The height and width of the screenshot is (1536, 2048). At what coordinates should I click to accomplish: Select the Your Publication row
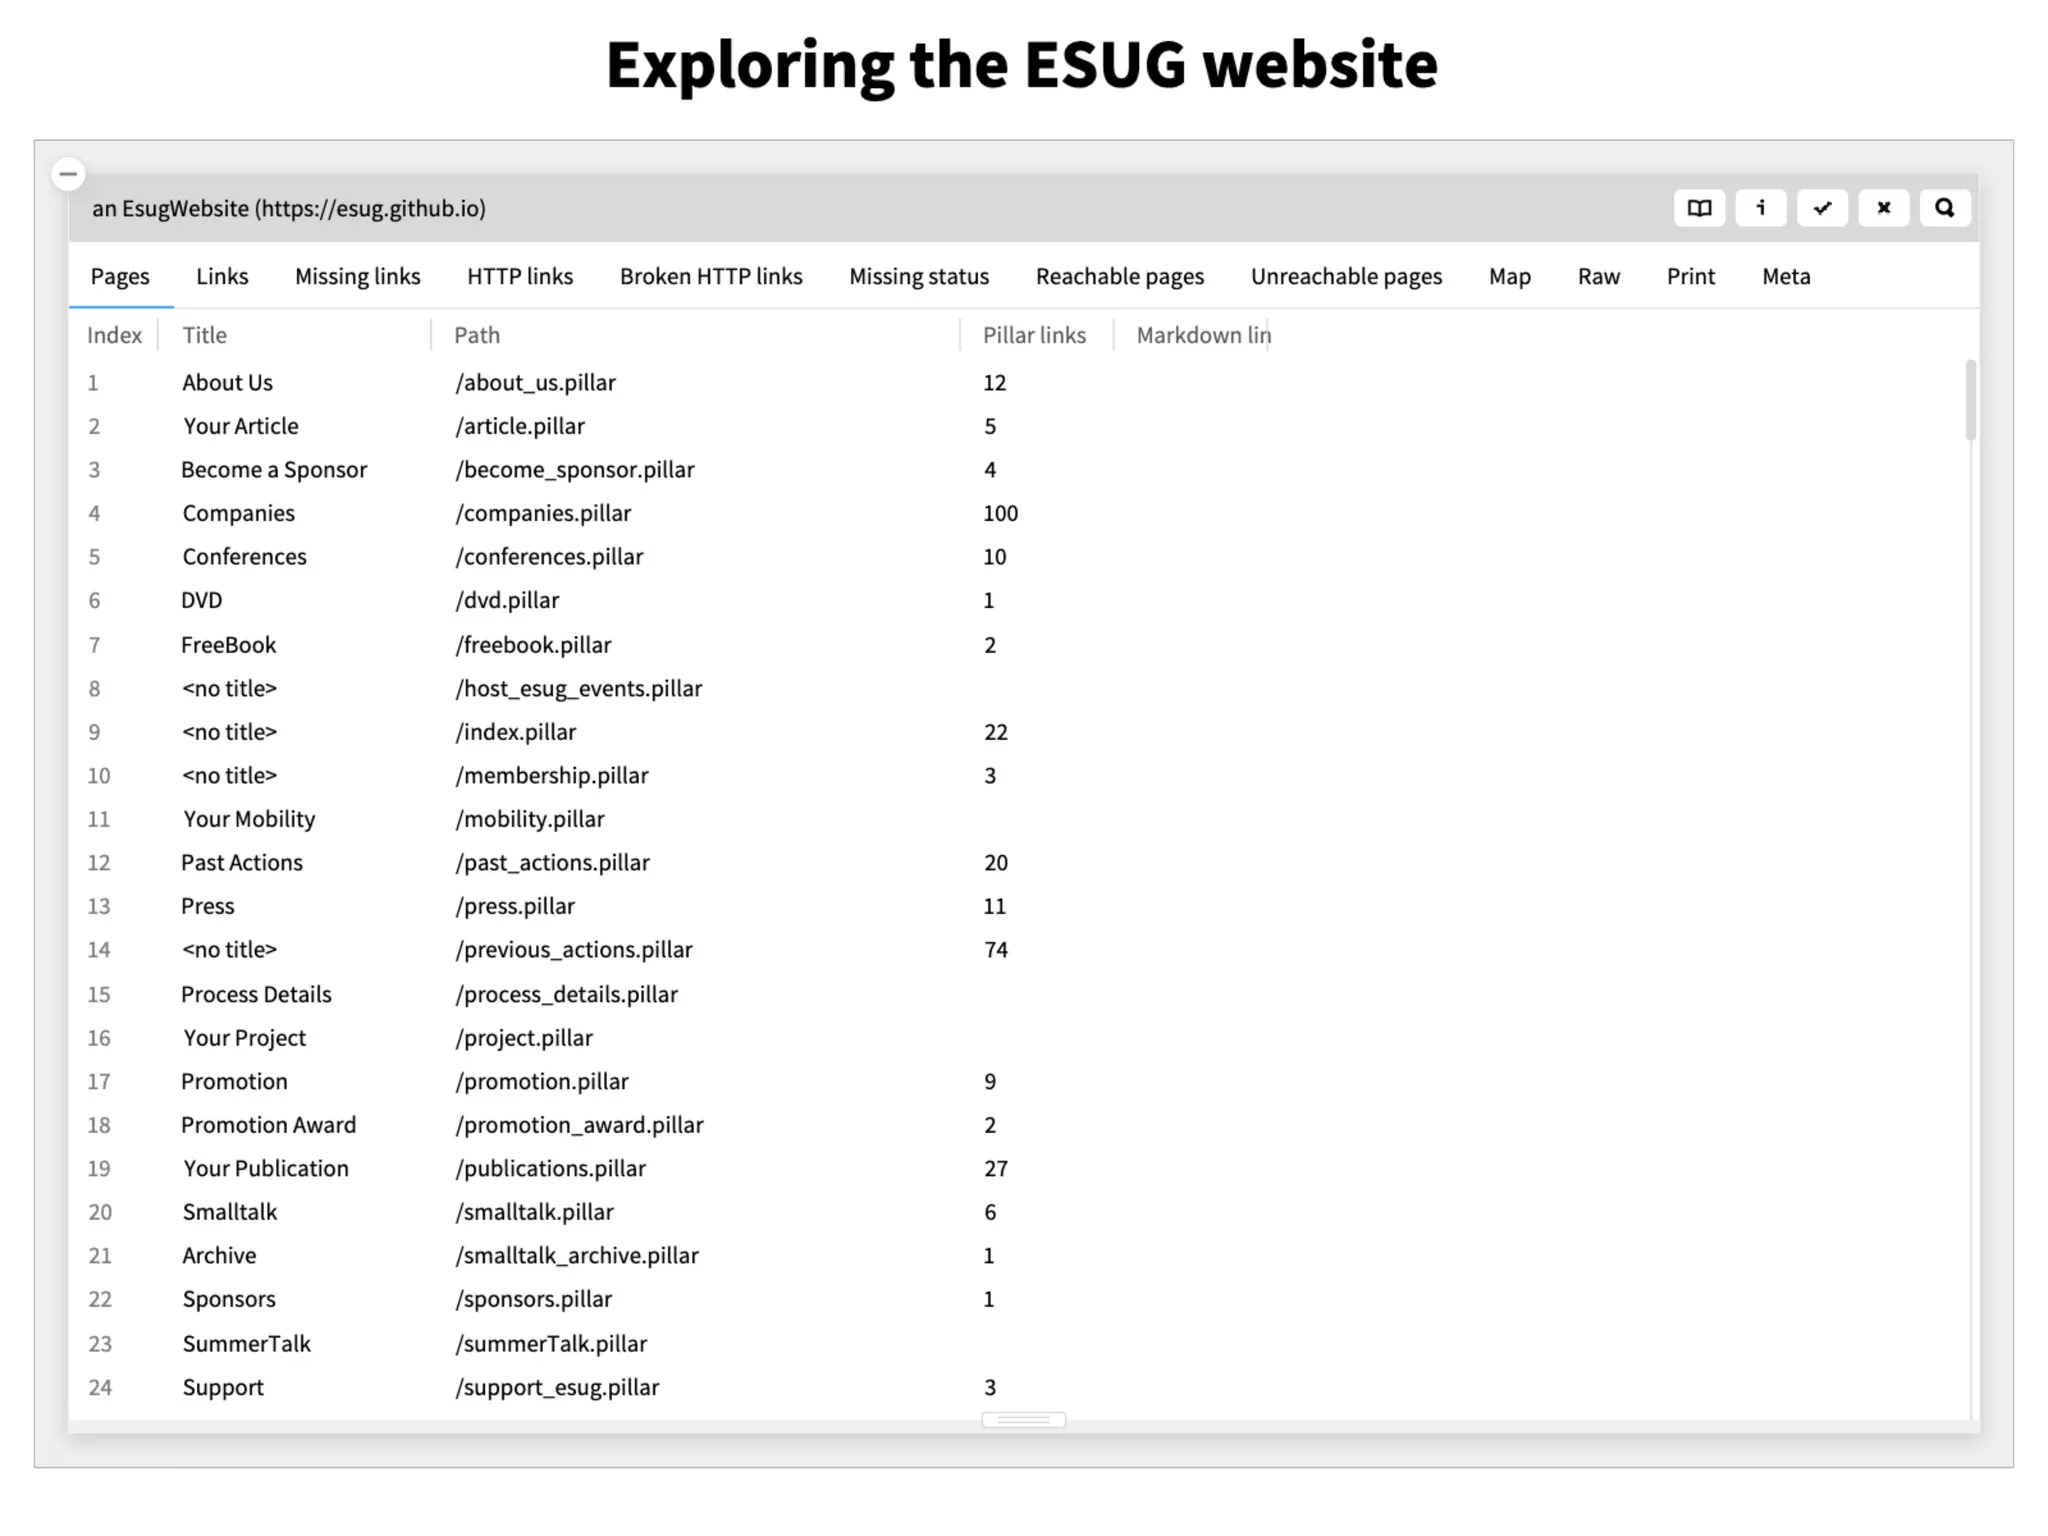coord(266,1168)
